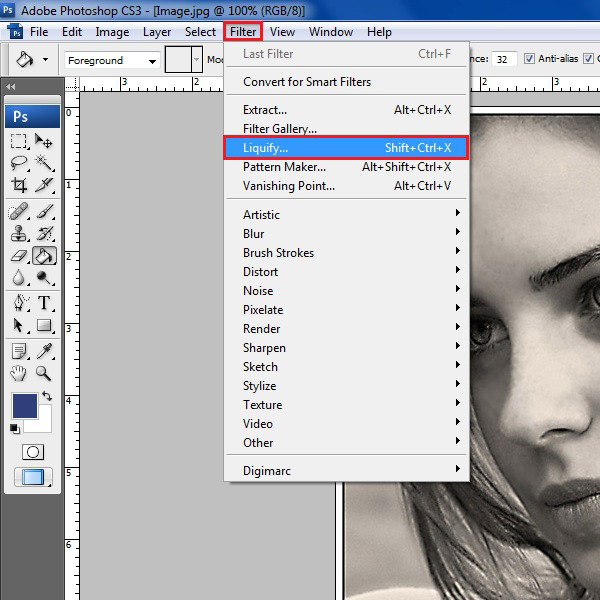Viewport: 600px width, 600px height.
Task: Open the Window menu
Action: tap(331, 32)
